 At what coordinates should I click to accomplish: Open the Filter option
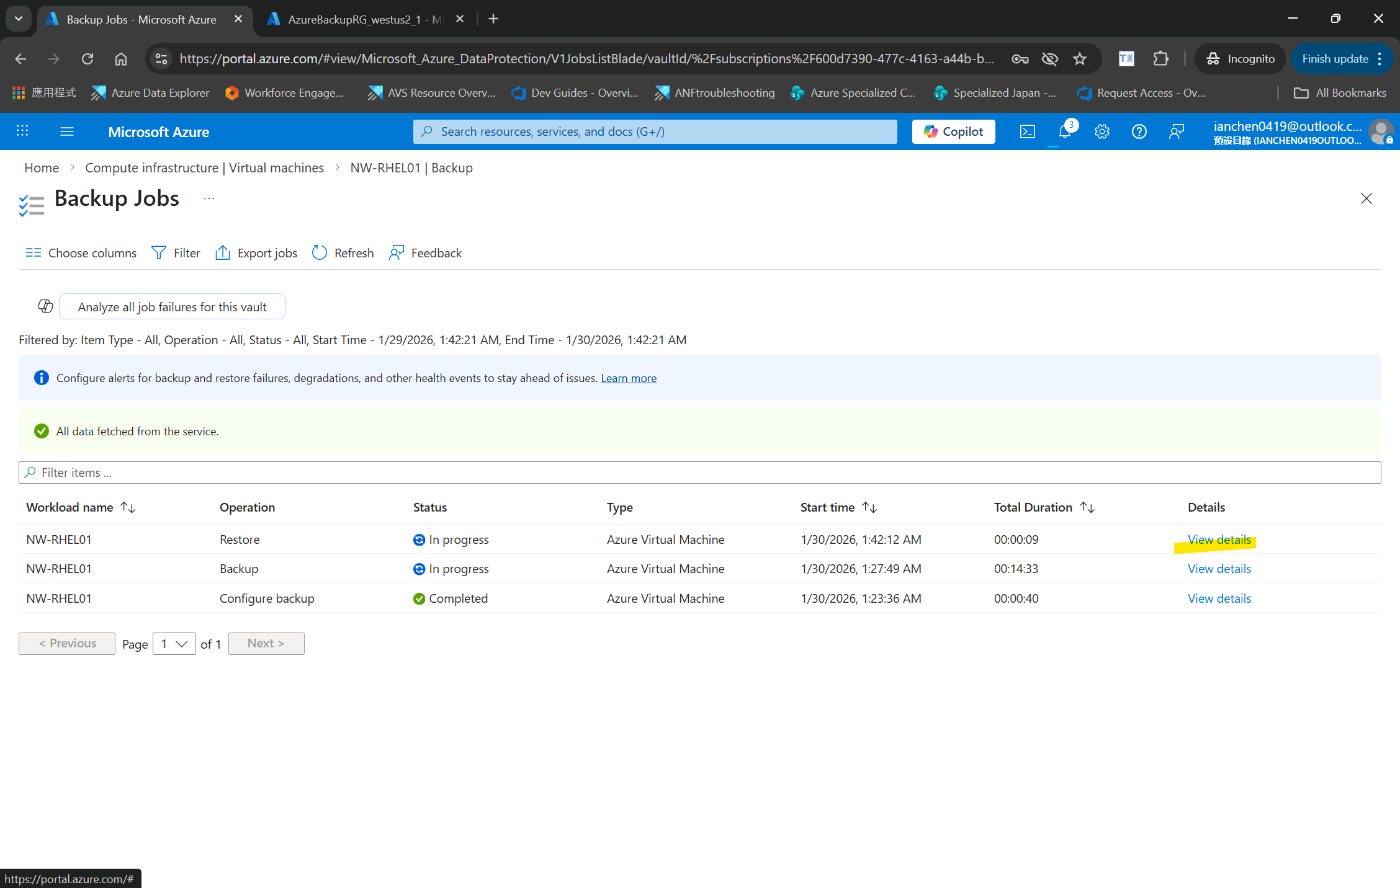click(x=176, y=253)
